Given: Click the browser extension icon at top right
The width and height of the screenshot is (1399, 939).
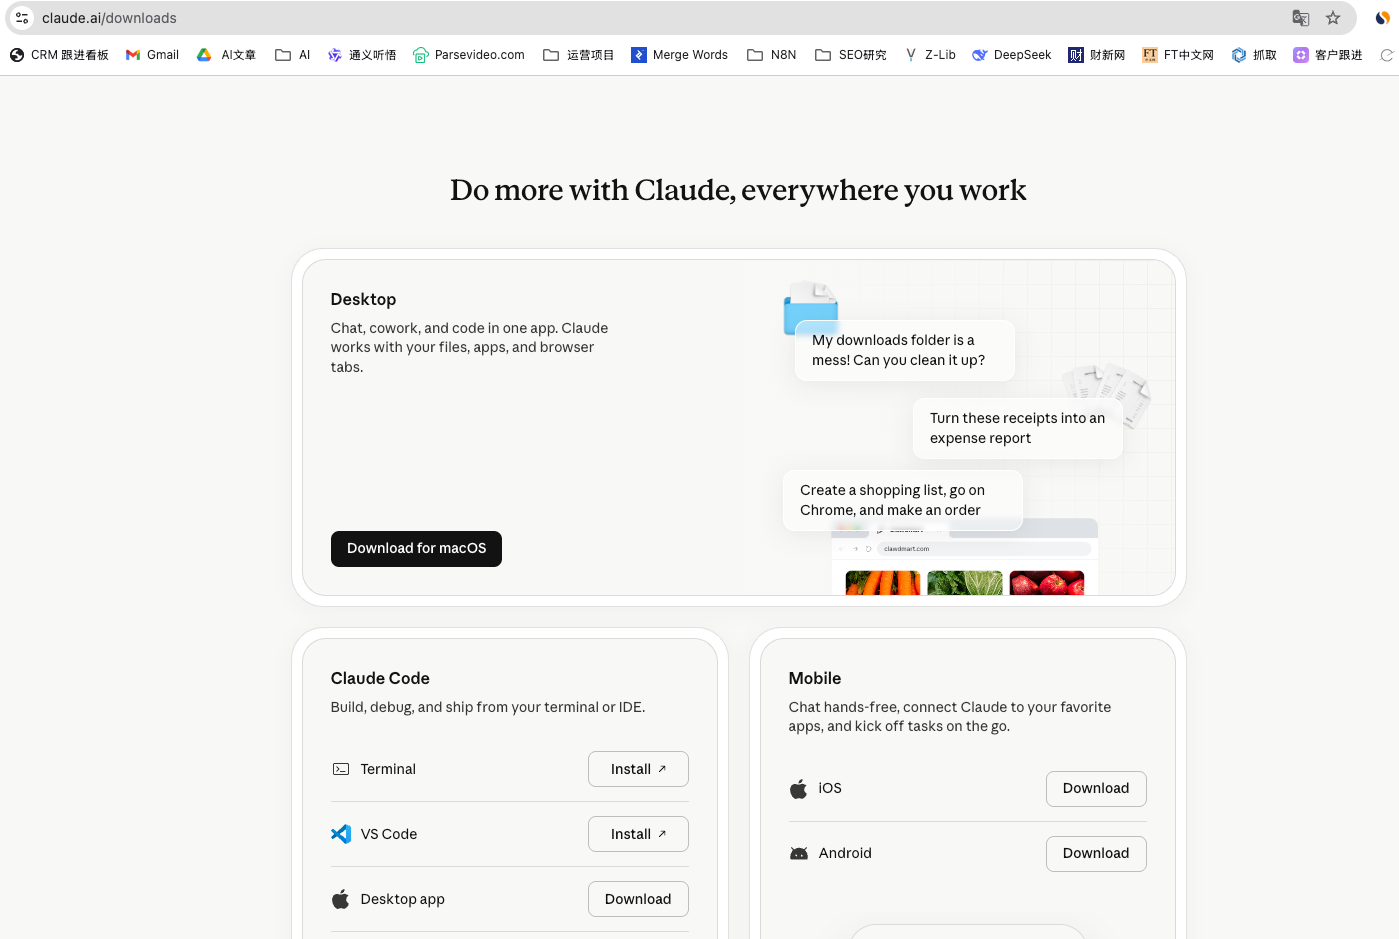Looking at the screenshot, I should (x=1383, y=18).
